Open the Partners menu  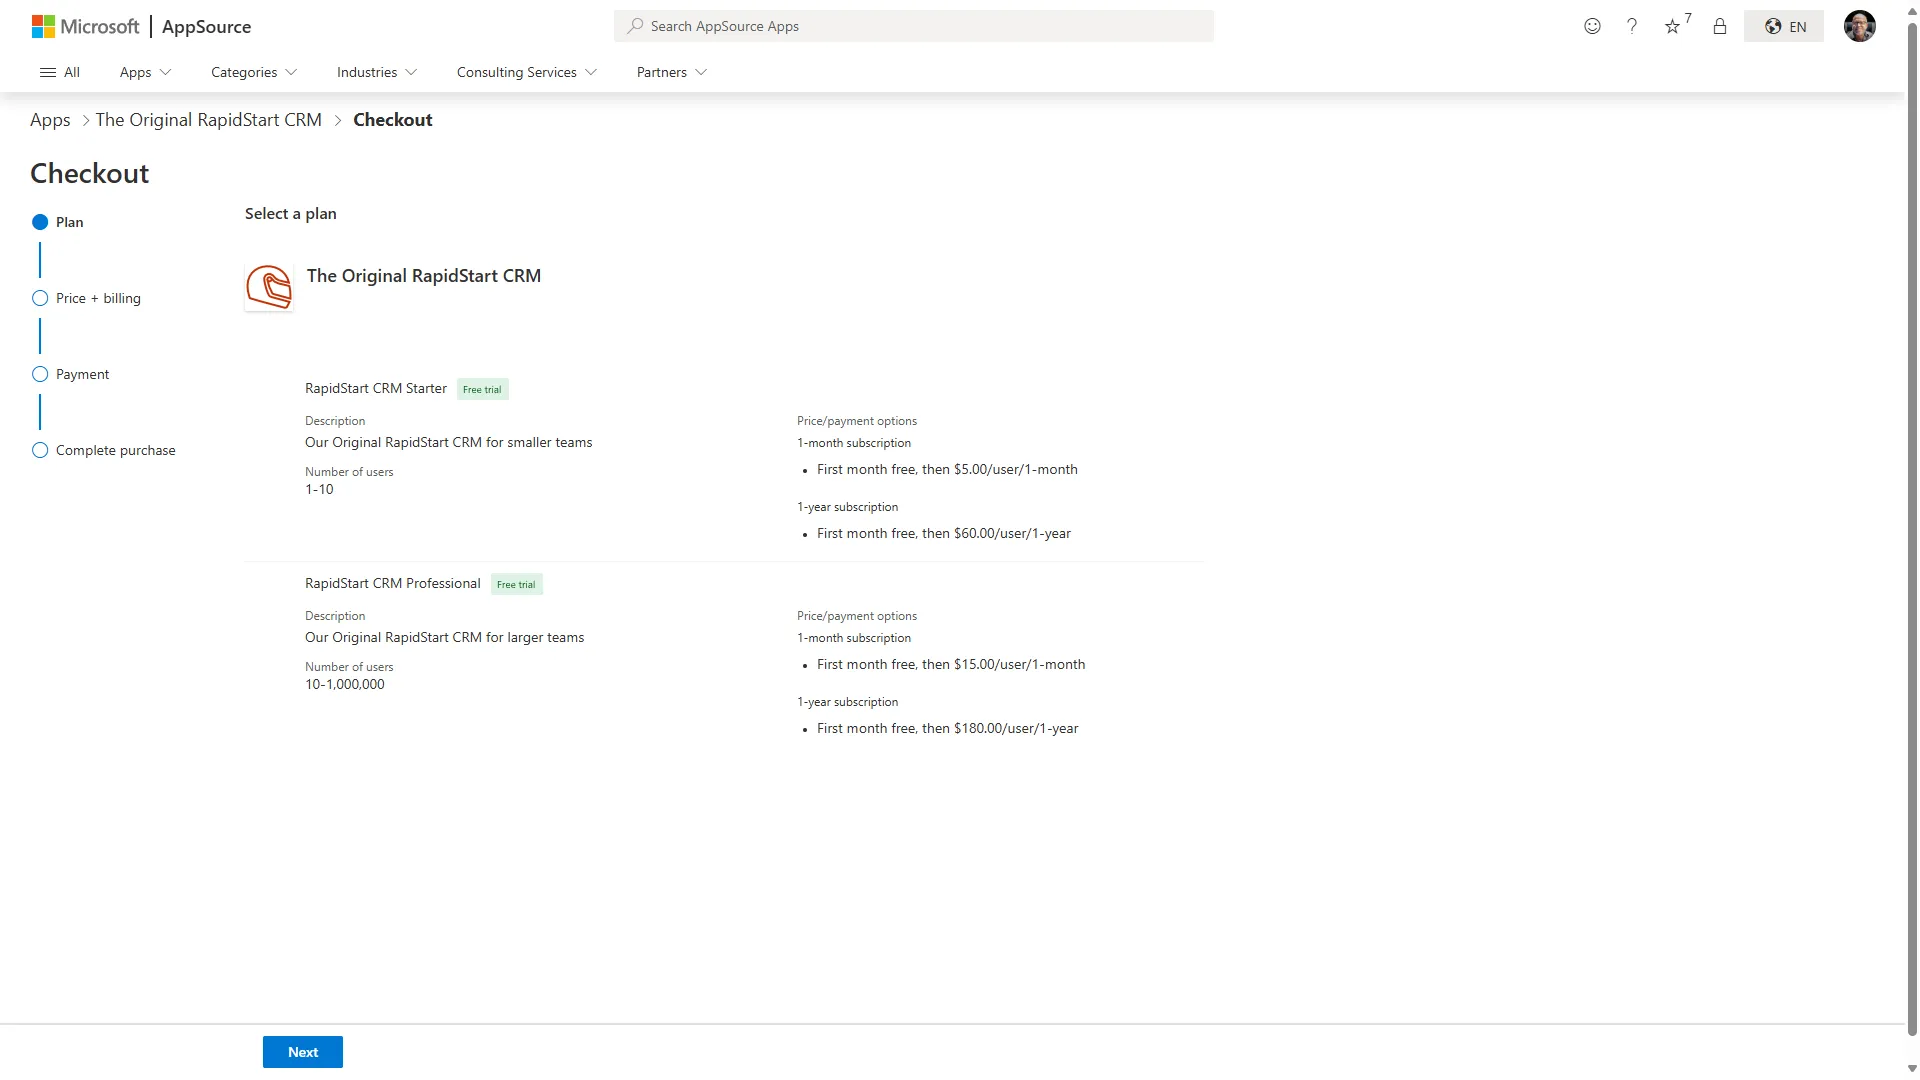(671, 72)
